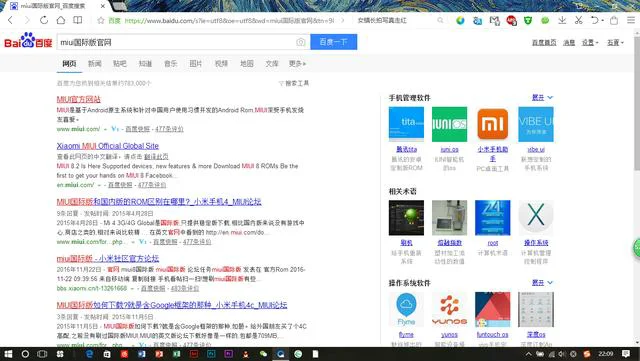Image resolution: width=640 pixels, height=361 pixels.
Task: Click the page vertical scrollbar
Action: (x=637, y=105)
